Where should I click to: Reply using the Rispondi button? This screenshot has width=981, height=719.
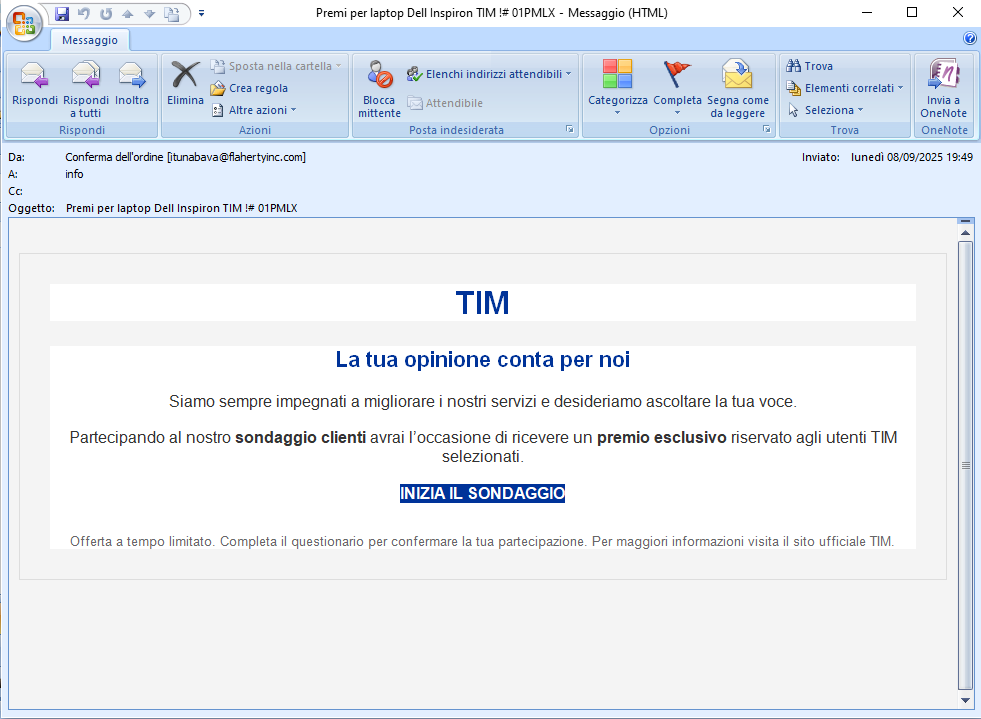click(x=35, y=83)
